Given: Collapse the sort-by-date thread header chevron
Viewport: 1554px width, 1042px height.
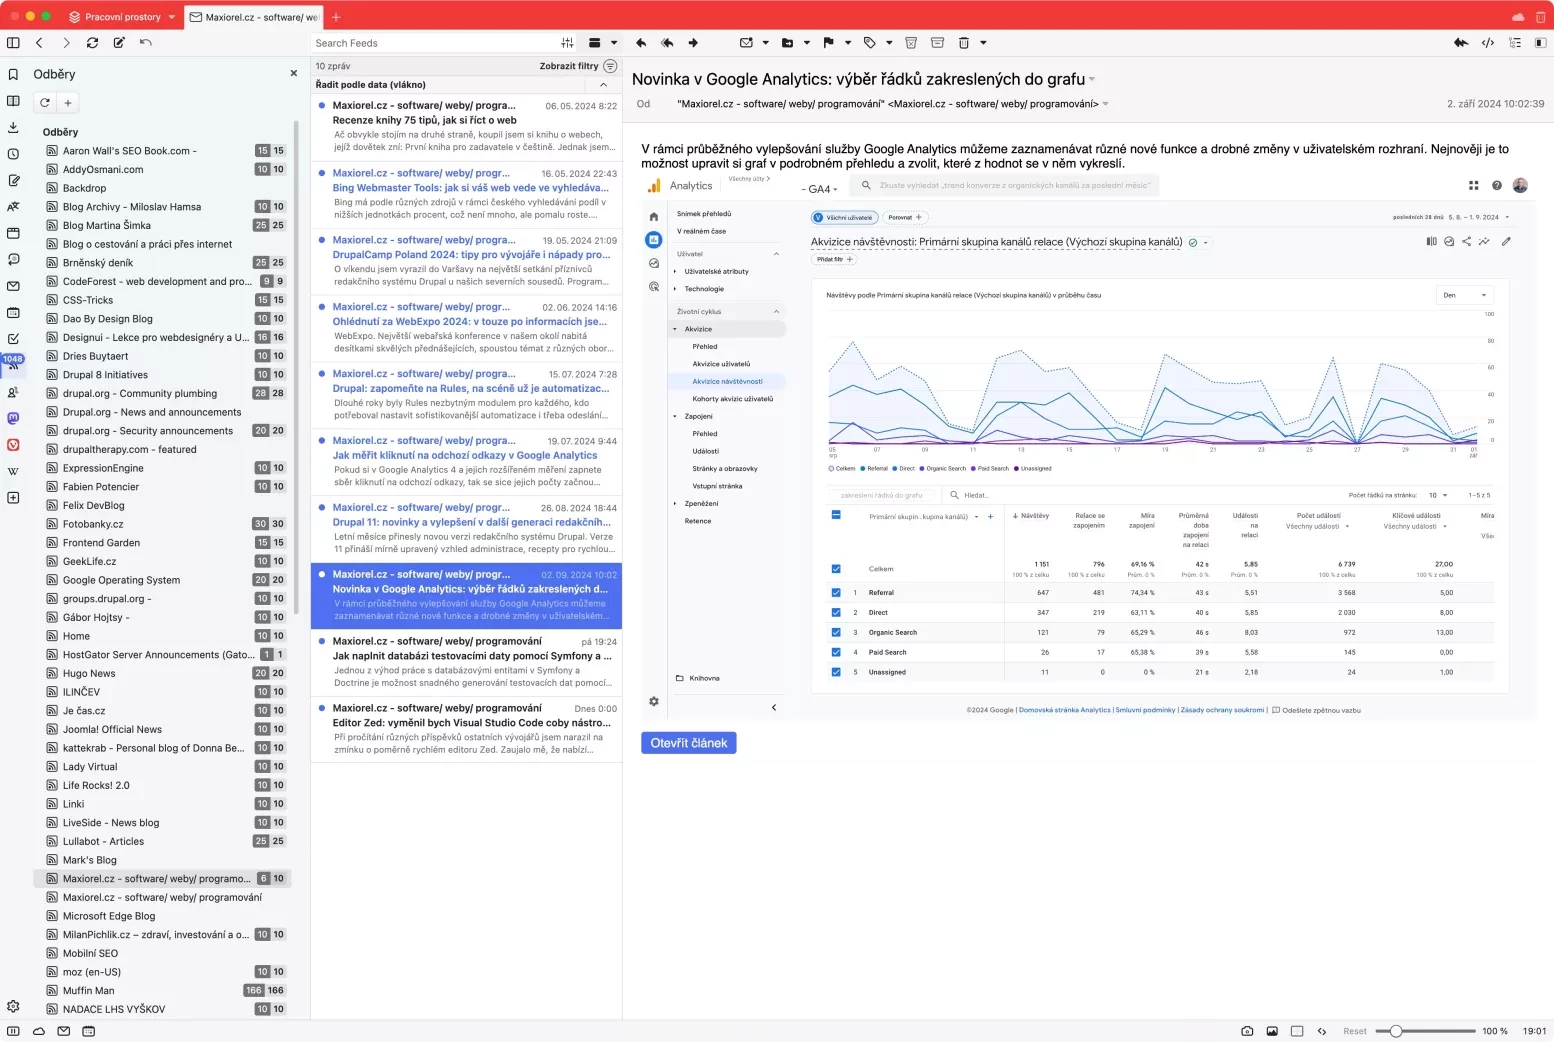Looking at the screenshot, I should tap(603, 85).
